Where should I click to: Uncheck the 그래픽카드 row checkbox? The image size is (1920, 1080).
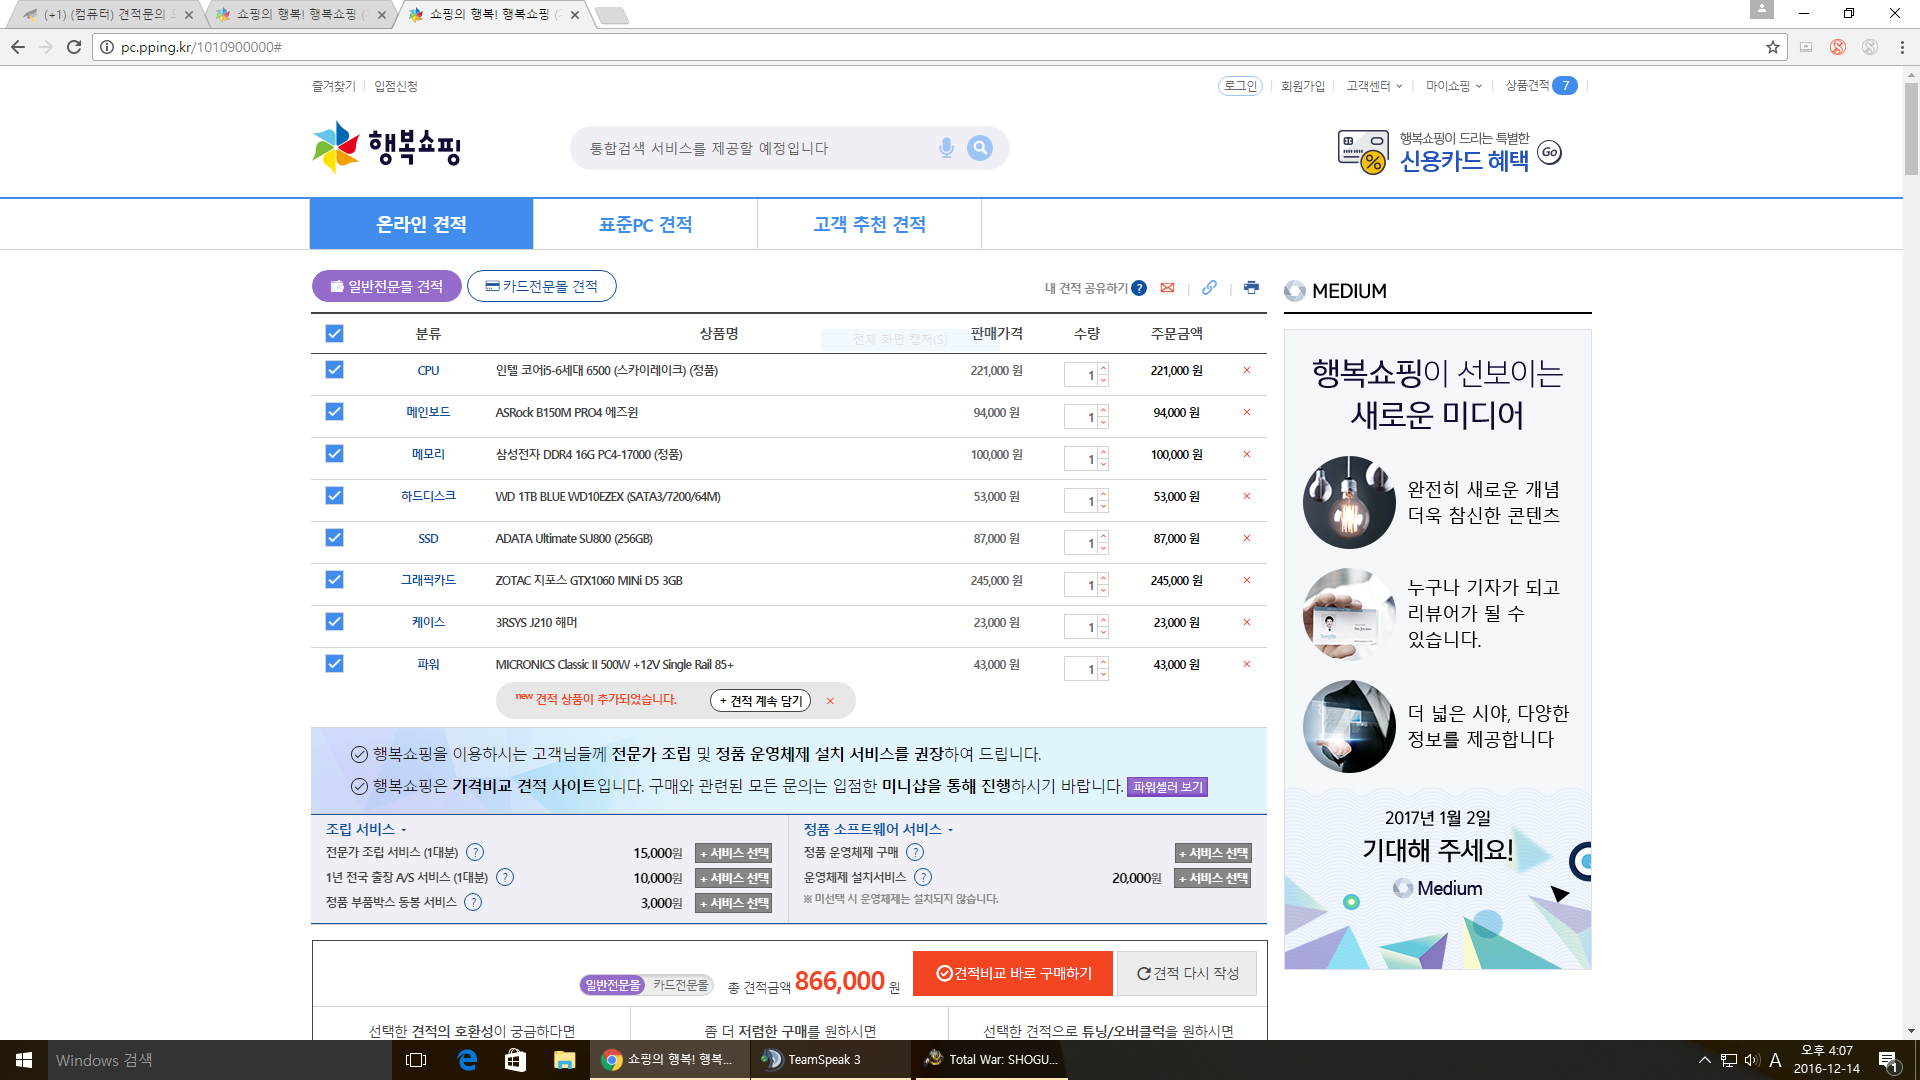(334, 580)
